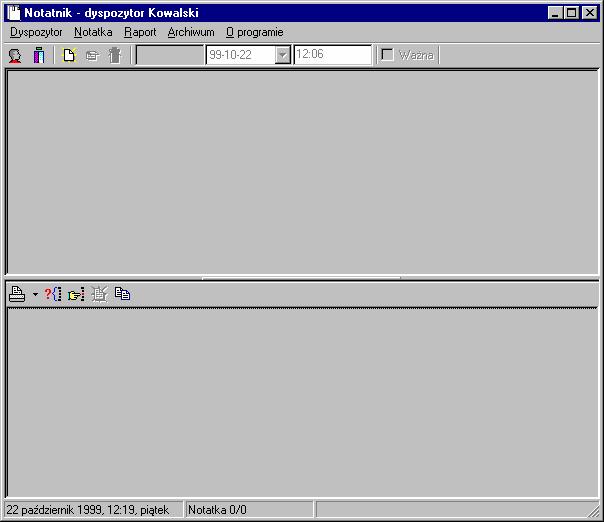604x522 pixels.
Task: Click the window resize grip corner
Action: pos(594,511)
